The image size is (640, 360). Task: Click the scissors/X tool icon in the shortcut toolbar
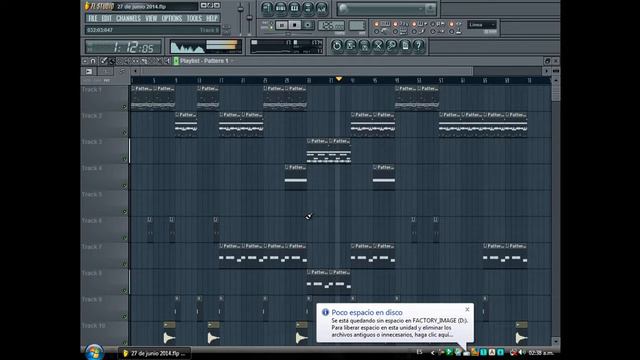point(378,46)
